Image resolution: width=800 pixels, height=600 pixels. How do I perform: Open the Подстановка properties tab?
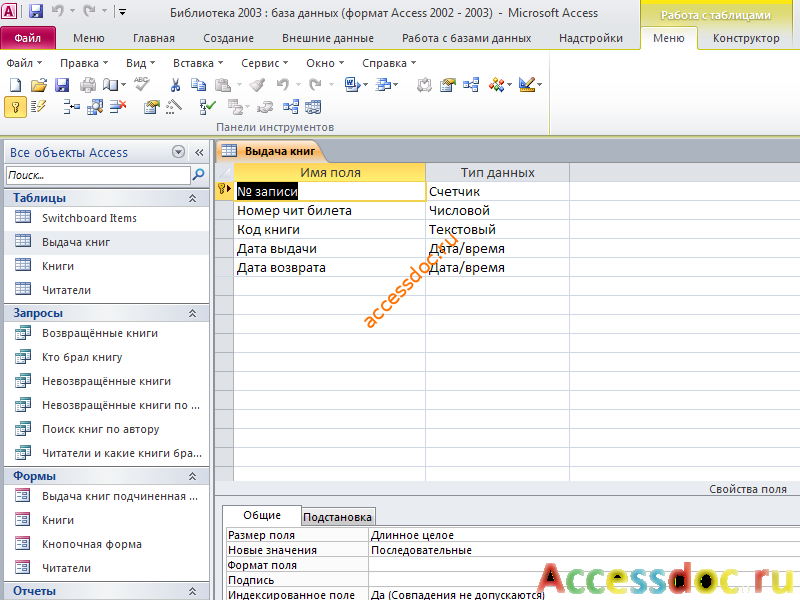[x=337, y=517]
